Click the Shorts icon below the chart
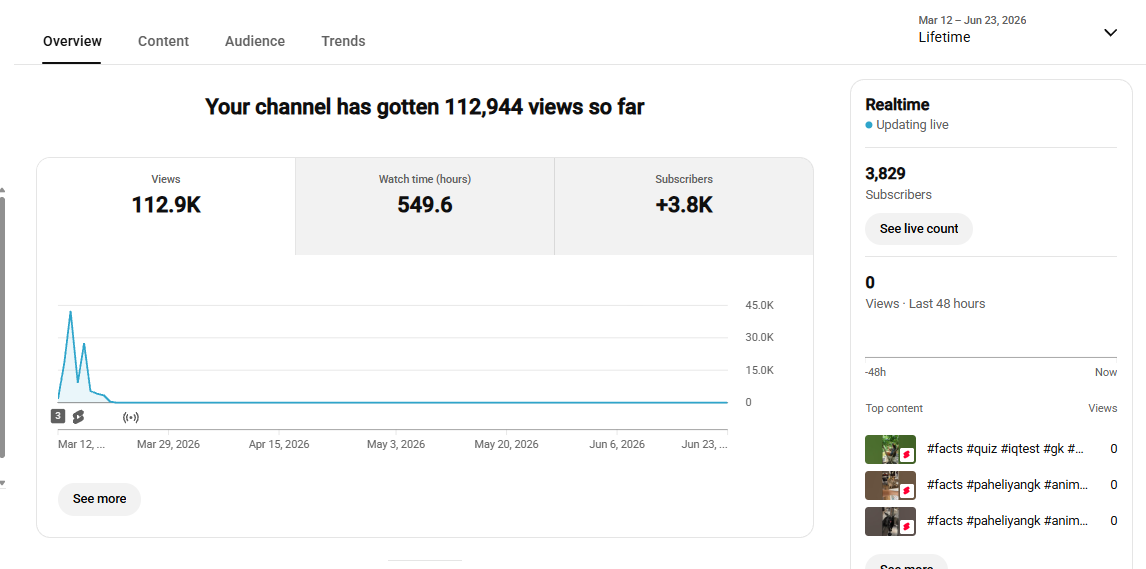Image resolution: width=1146 pixels, height=569 pixels. 78,417
